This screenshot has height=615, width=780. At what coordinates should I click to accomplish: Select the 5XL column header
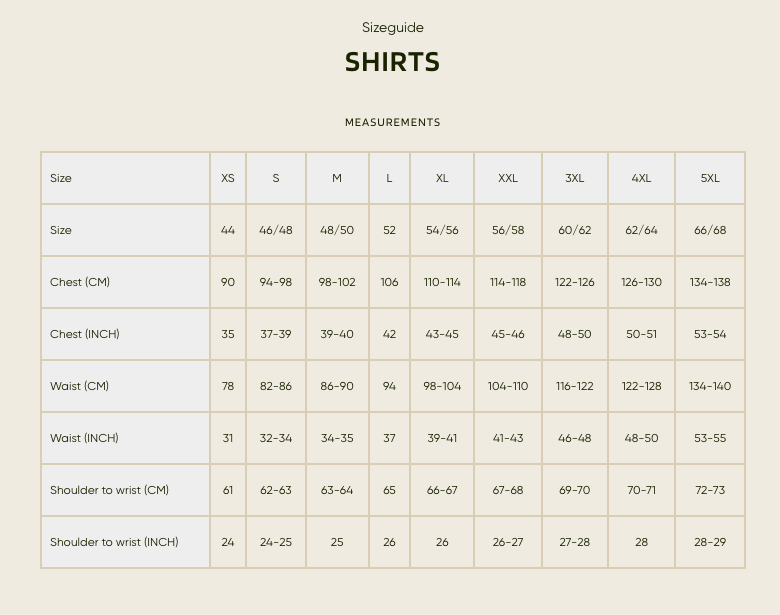[710, 178]
